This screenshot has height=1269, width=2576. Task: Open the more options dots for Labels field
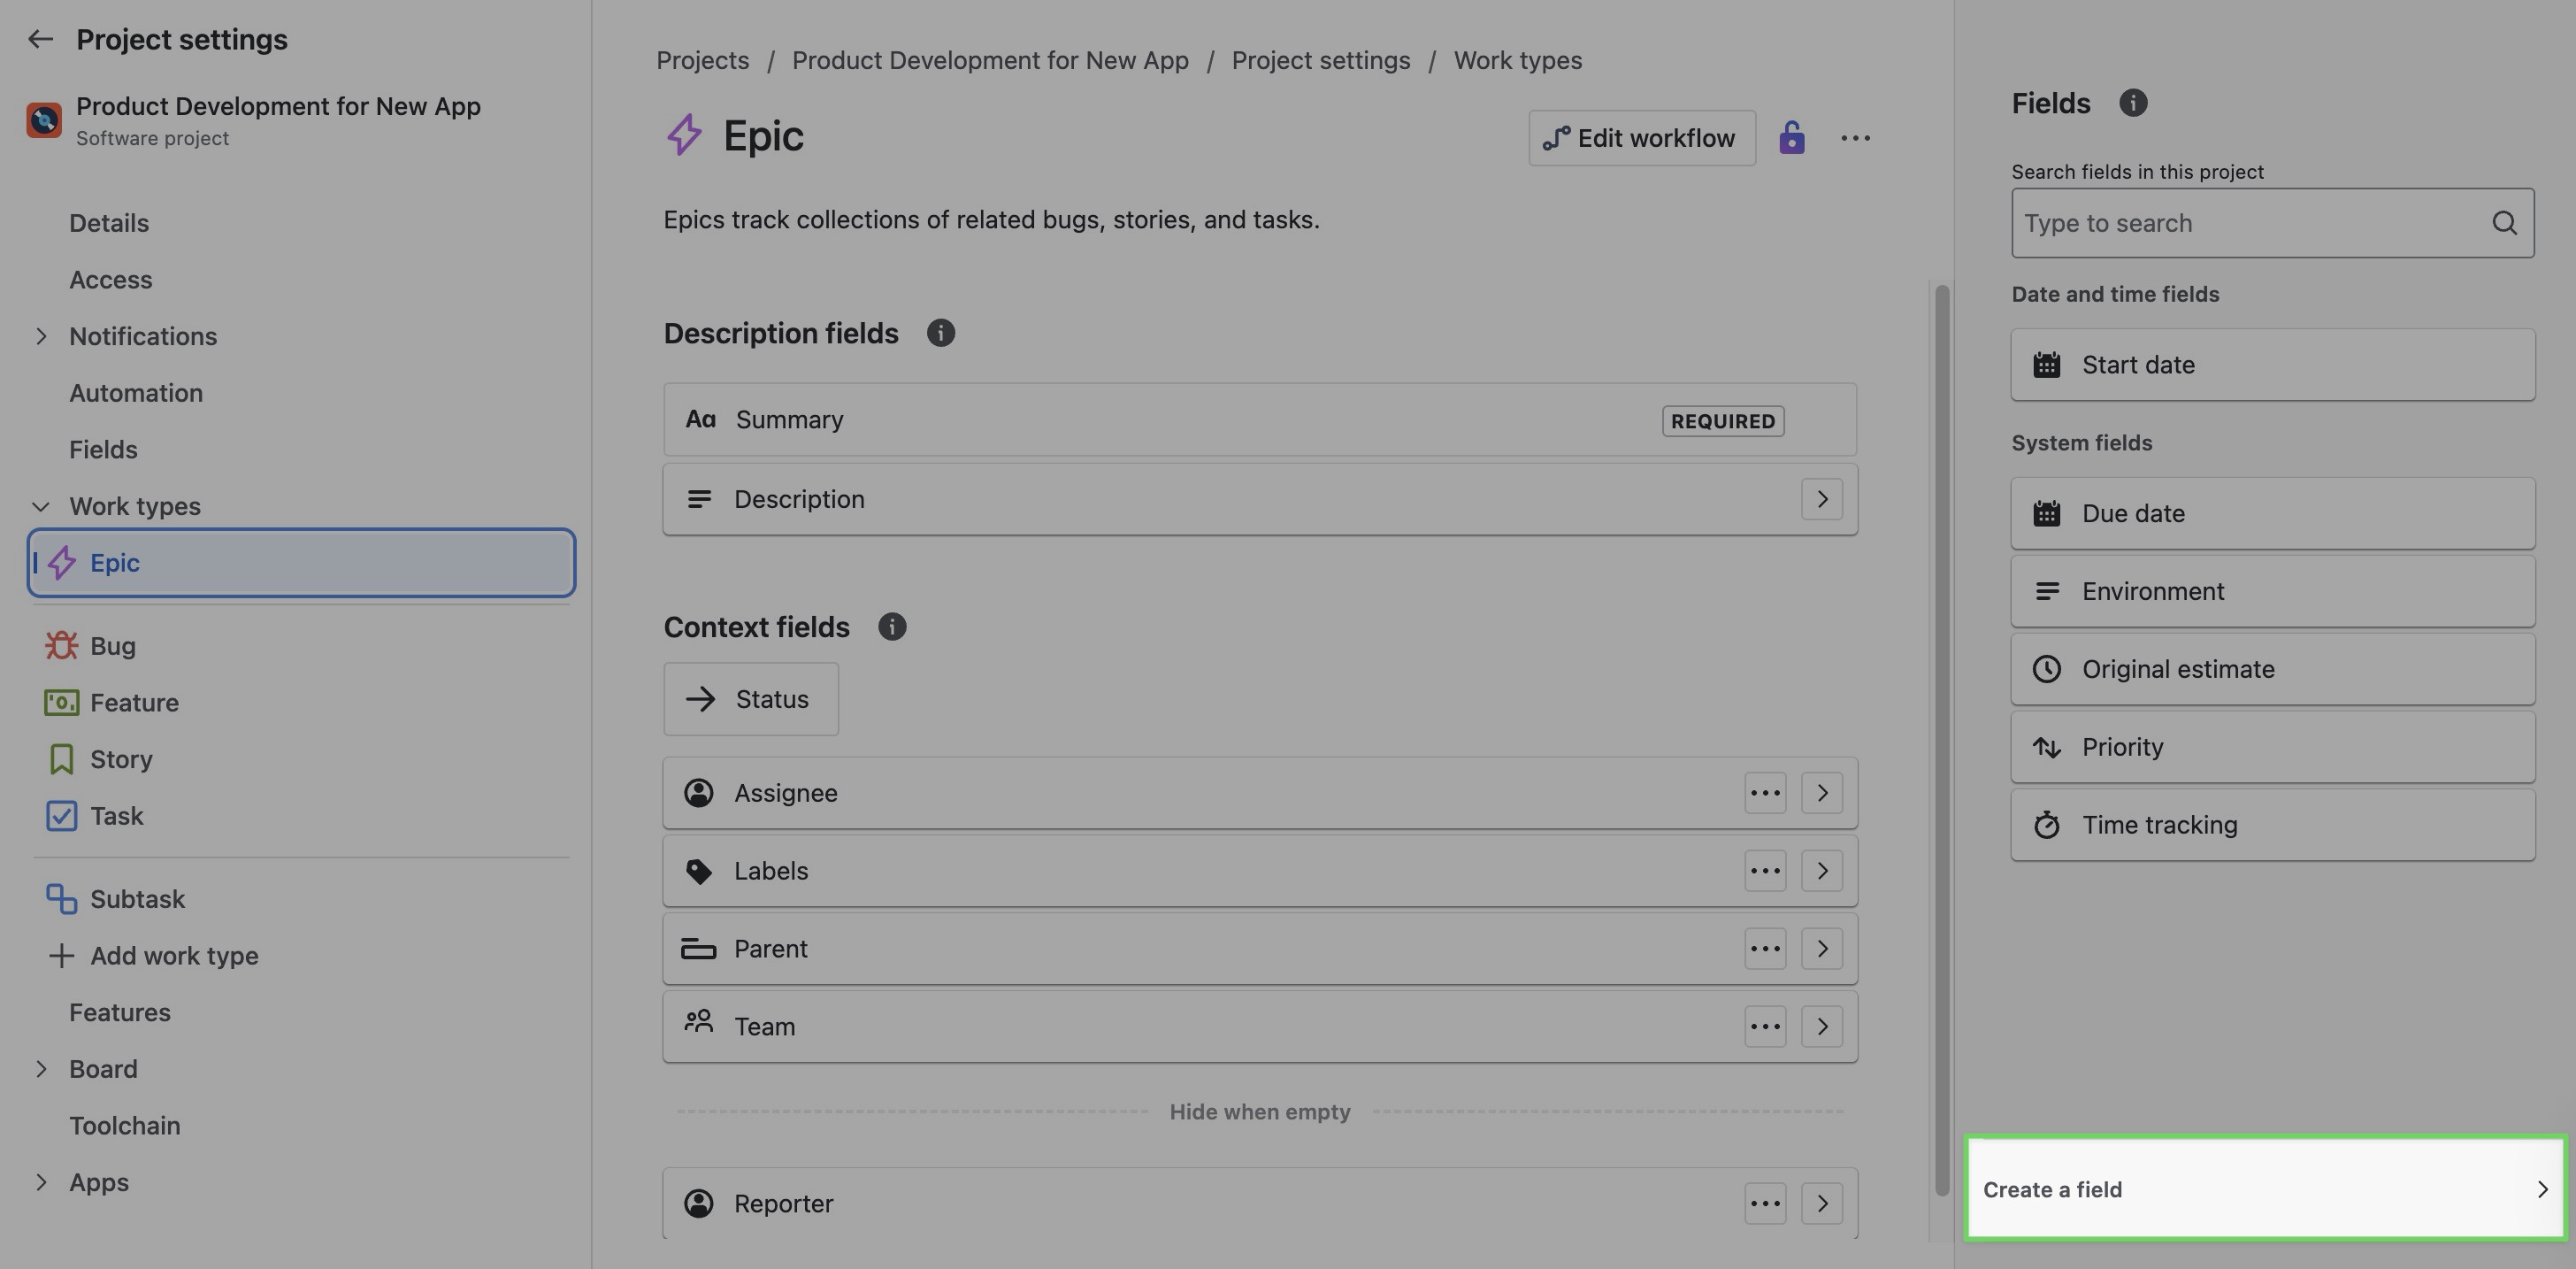[1765, 871]
